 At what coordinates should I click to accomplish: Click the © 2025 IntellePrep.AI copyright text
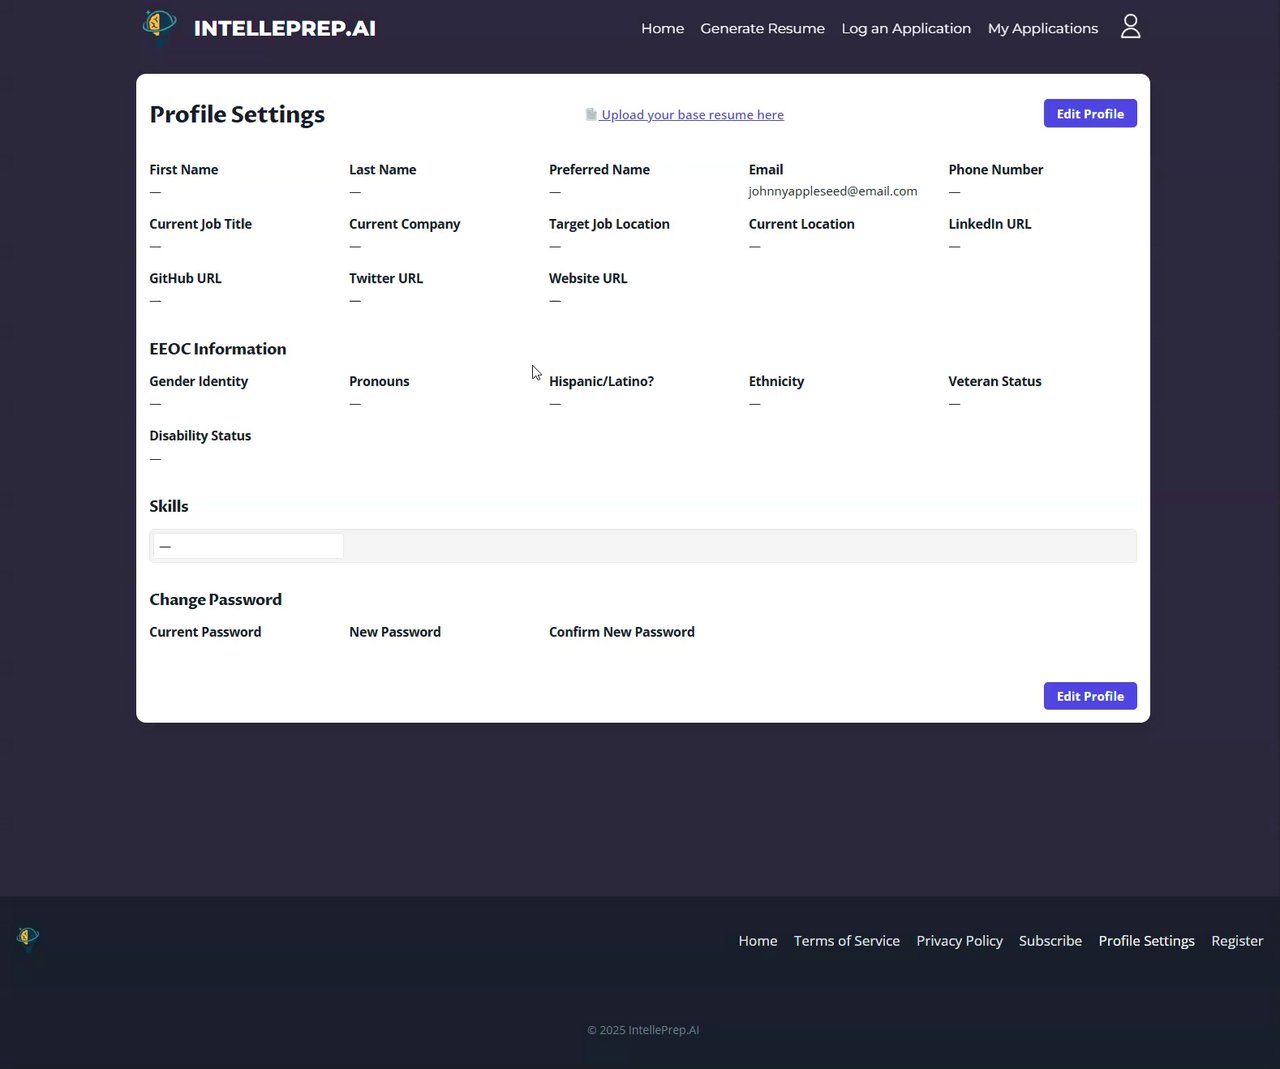[643, 1030]
